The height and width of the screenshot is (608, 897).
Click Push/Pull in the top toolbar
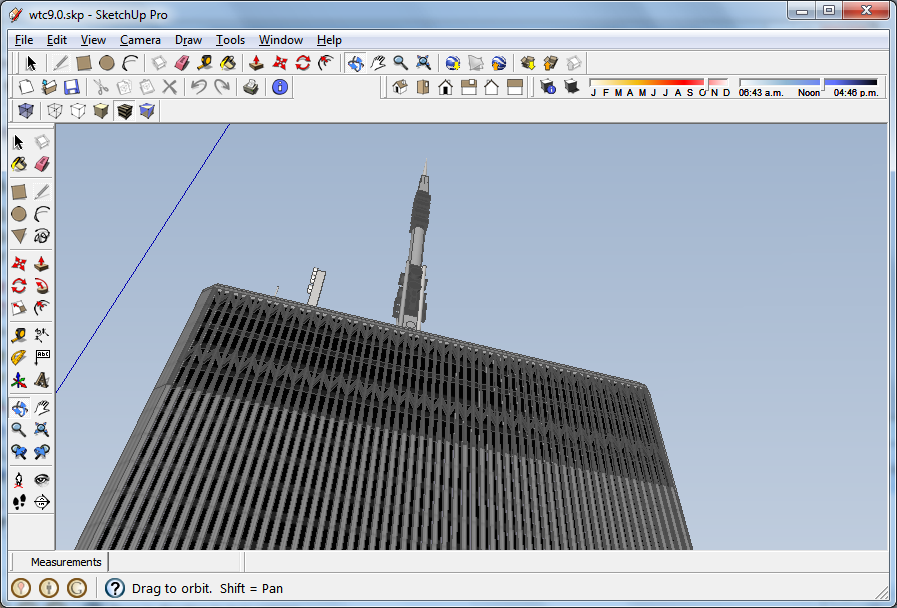(256, 62)
